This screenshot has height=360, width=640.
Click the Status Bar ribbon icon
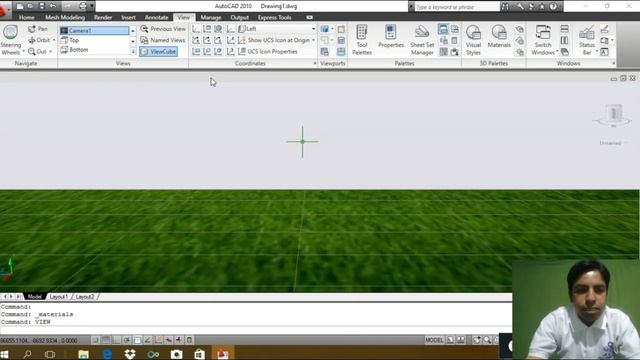coord(587,33)
